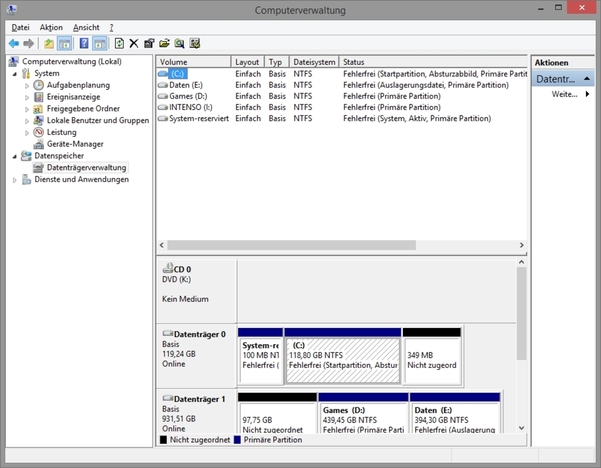Expand Lokale Benutzer und Gruppen arrow
This screenshot has width=601, height=468.
[27, 121]
